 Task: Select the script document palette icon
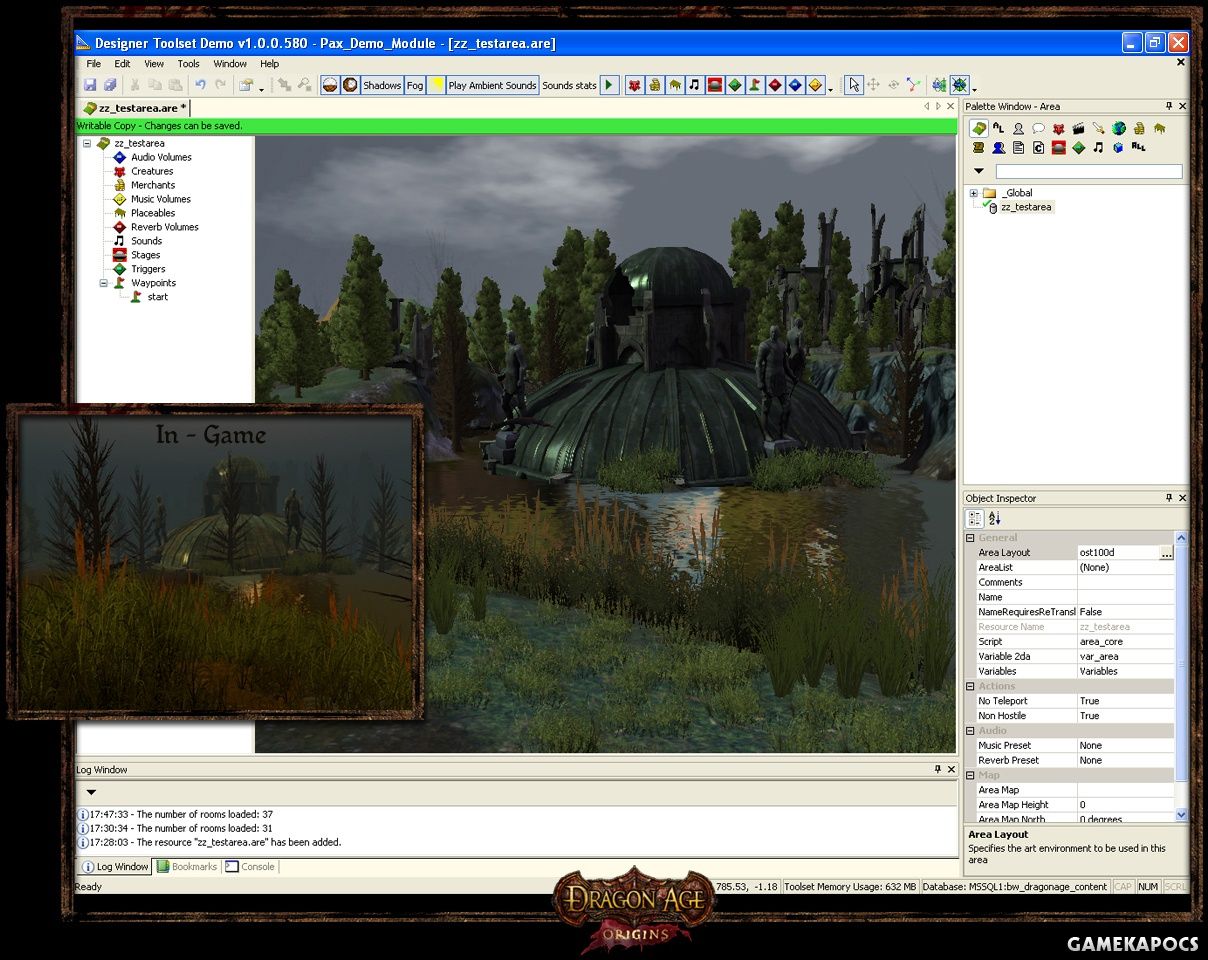[1018, 148]
